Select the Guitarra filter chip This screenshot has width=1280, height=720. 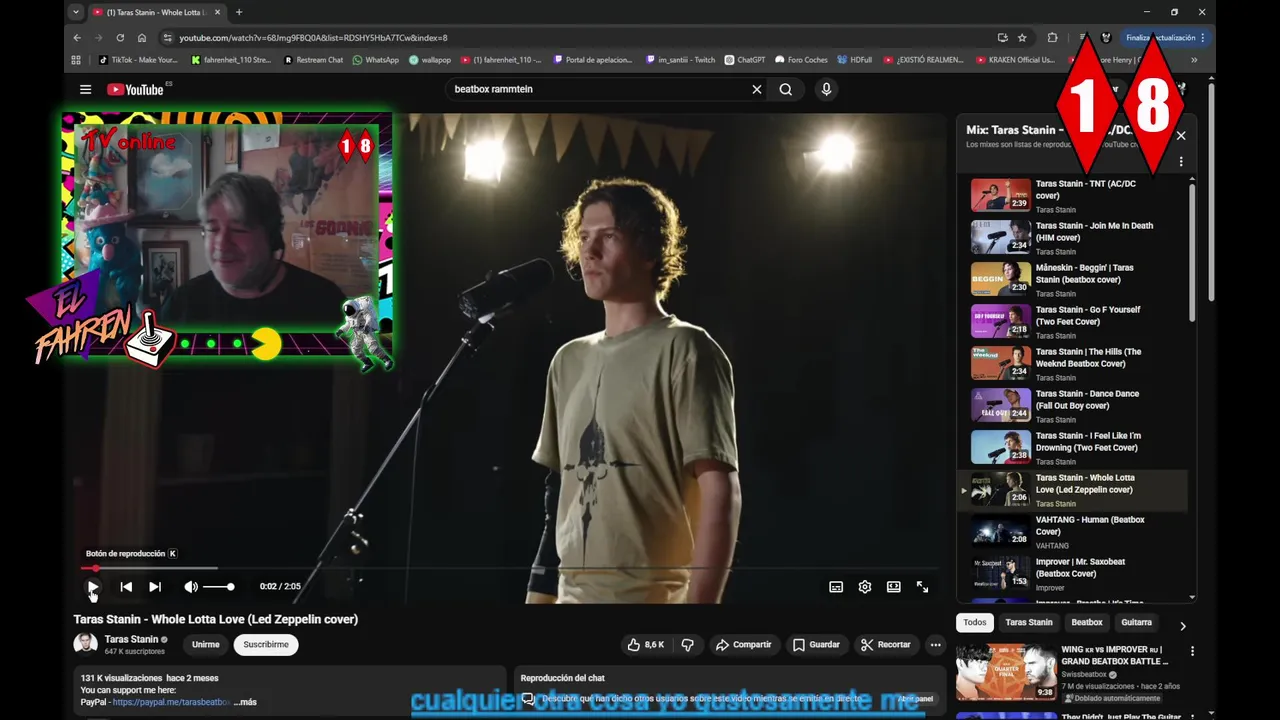pyautogui.click(x=1137, y=623)
